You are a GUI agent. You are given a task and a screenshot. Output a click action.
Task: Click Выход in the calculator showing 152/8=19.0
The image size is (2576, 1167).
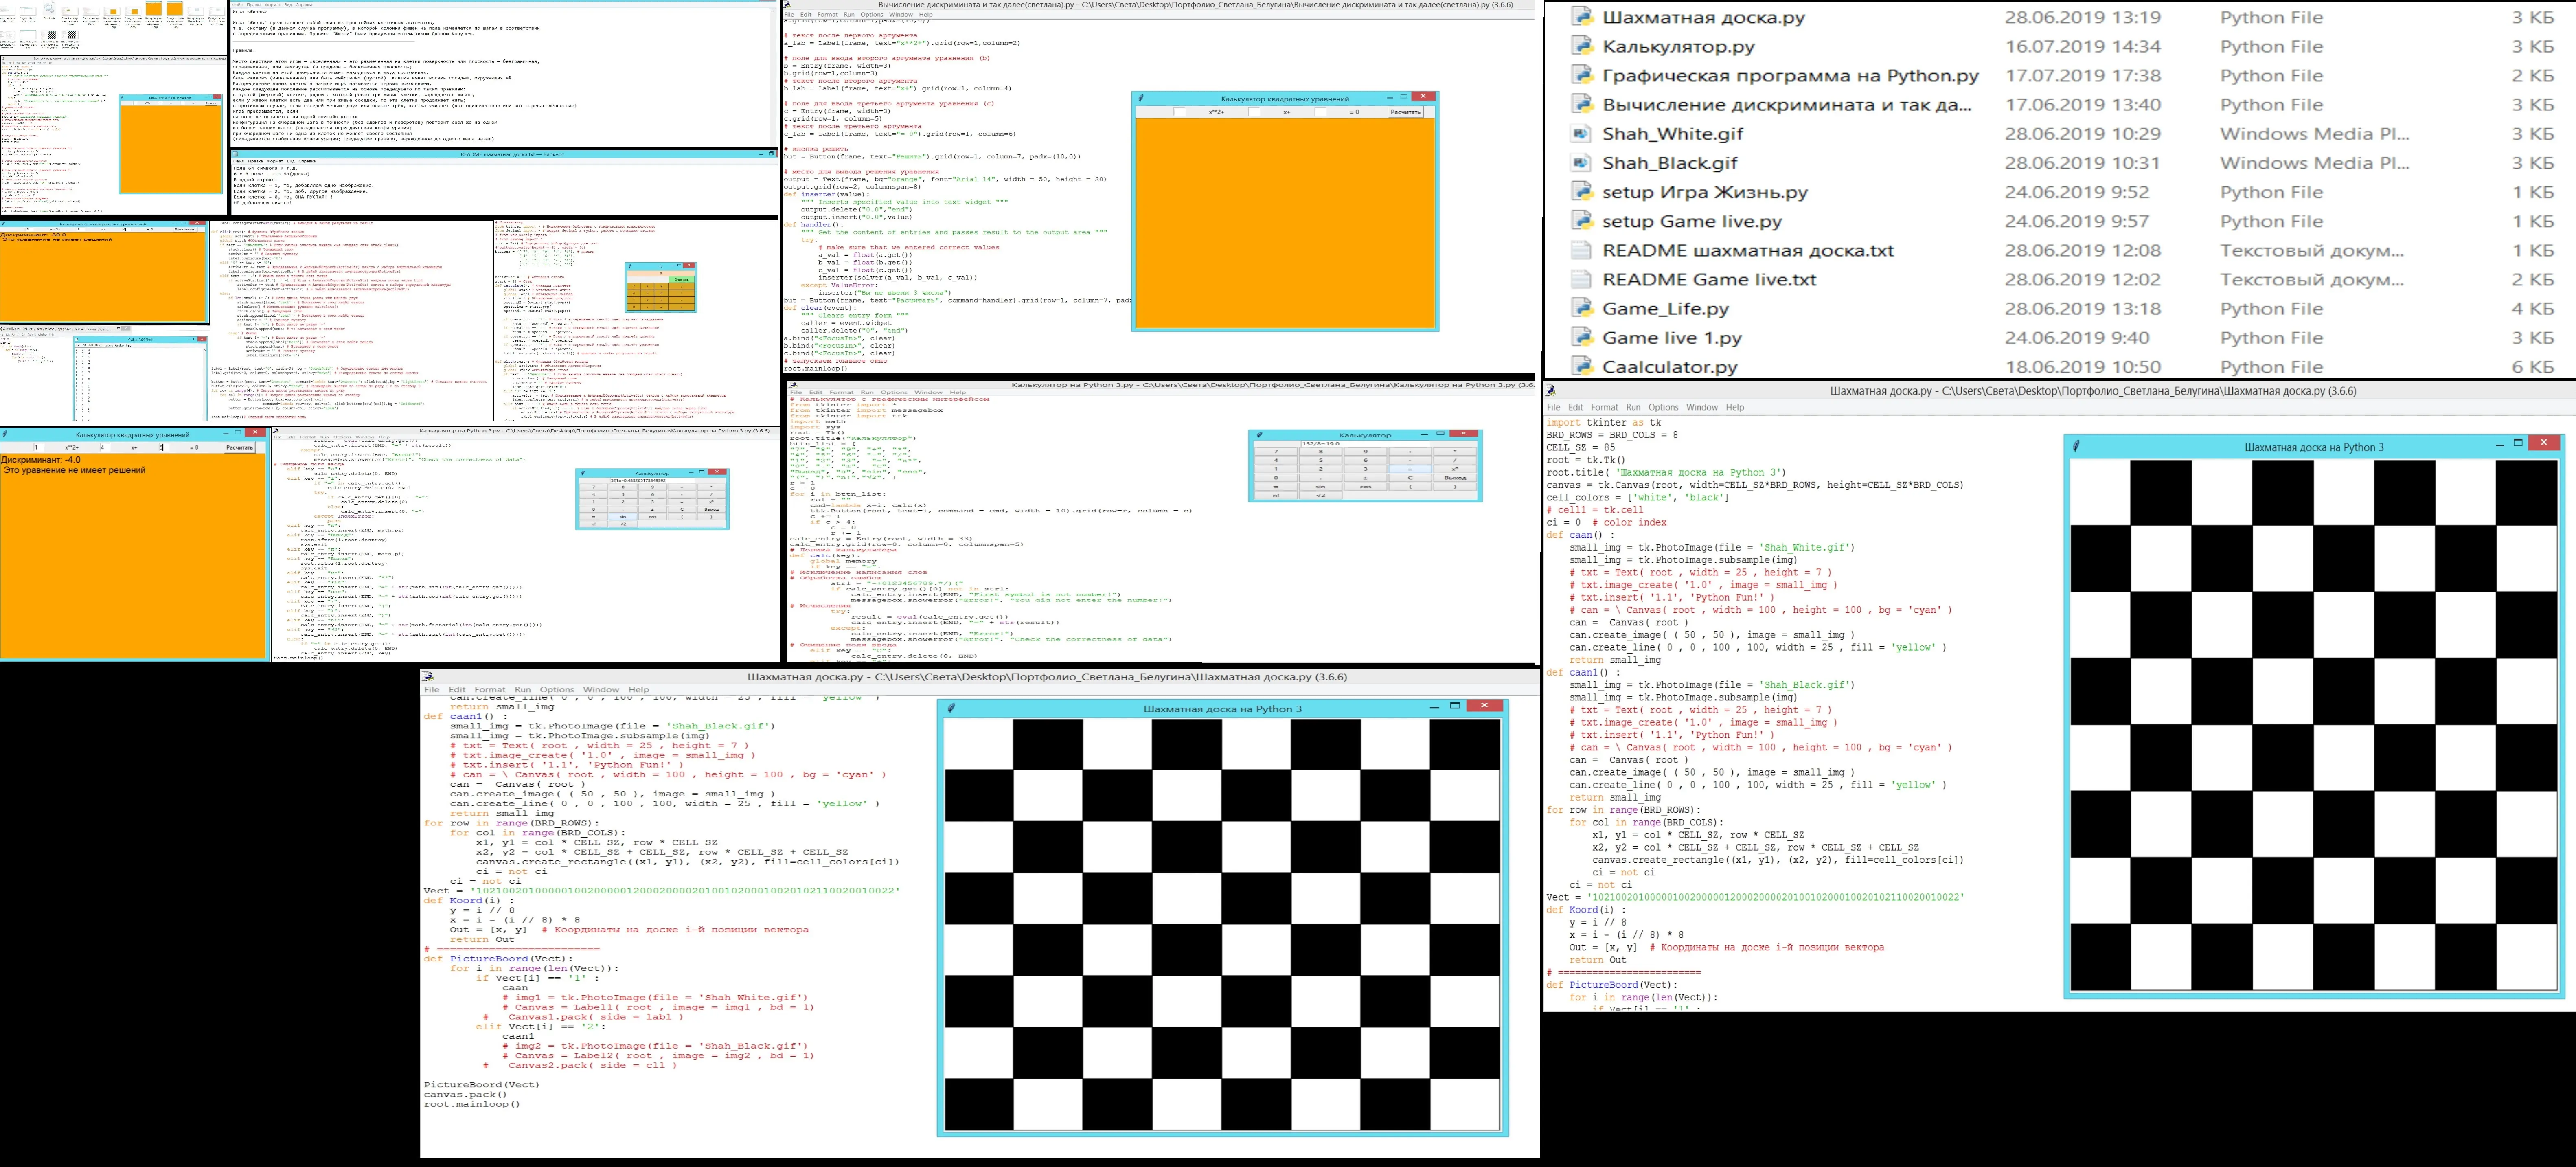(1455, 478)
